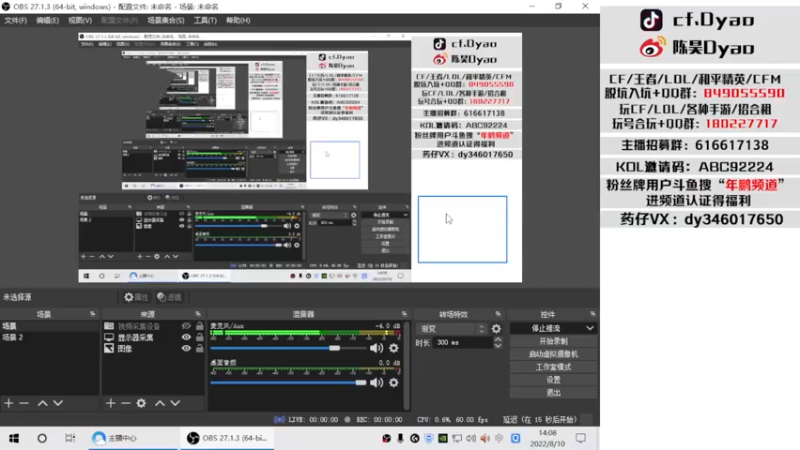Open the 场景集合(S) menu
The width and height of the screenshot is (800, 450).
pyautogui.click(x=166, y=20)
